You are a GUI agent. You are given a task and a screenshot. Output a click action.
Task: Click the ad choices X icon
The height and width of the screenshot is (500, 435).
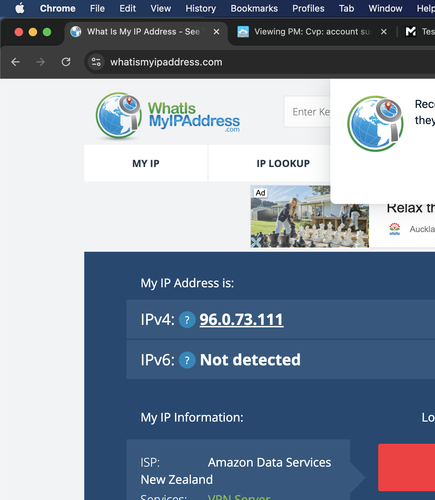pyautogui.click(x=256, y=242)
